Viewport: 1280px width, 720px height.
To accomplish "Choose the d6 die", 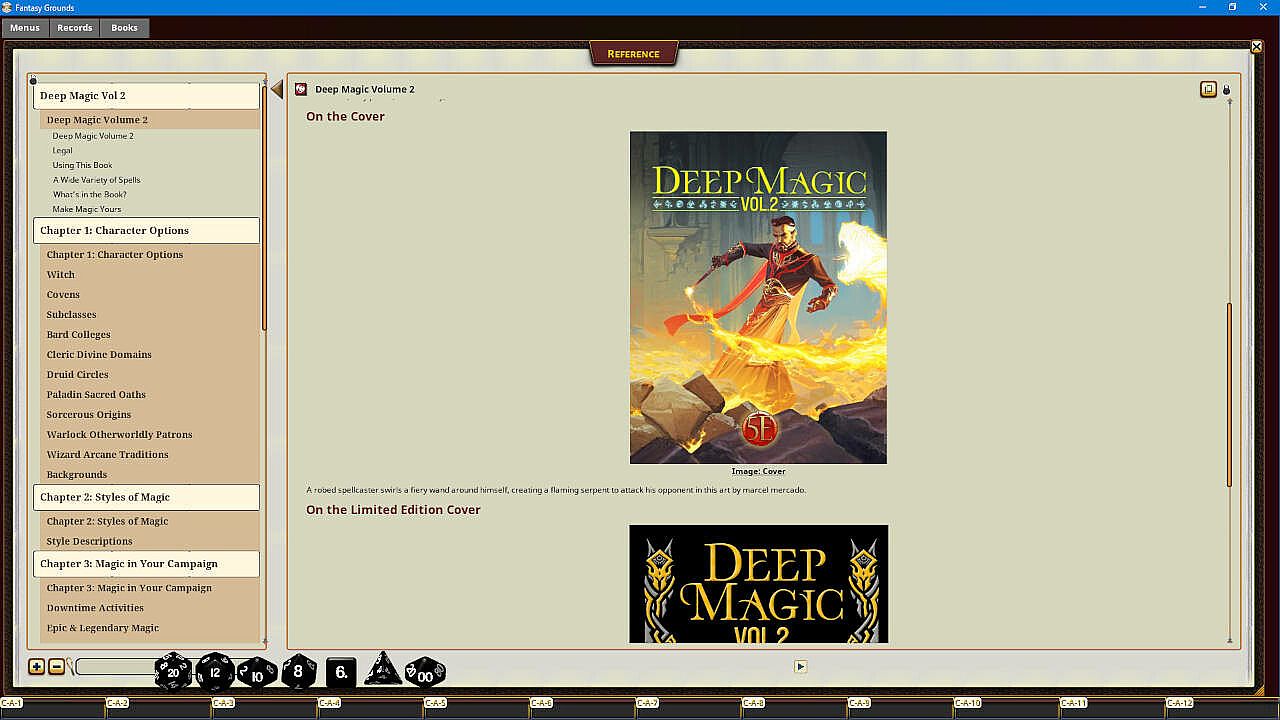I will (x=341, y=672).
